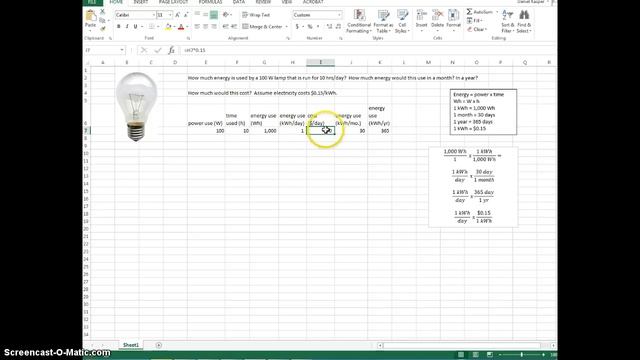Open the font size dropdown

point(170,15)
